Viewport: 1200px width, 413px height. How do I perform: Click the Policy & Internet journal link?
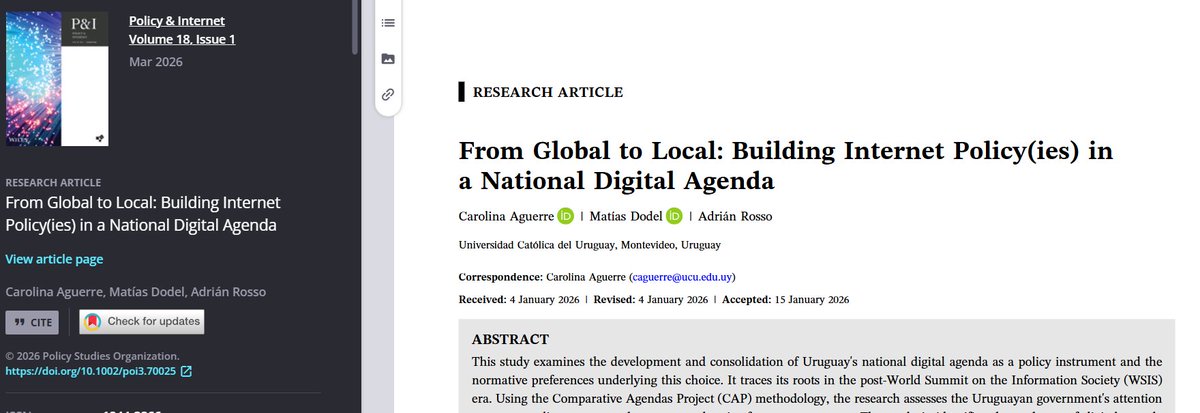(177, 21)
